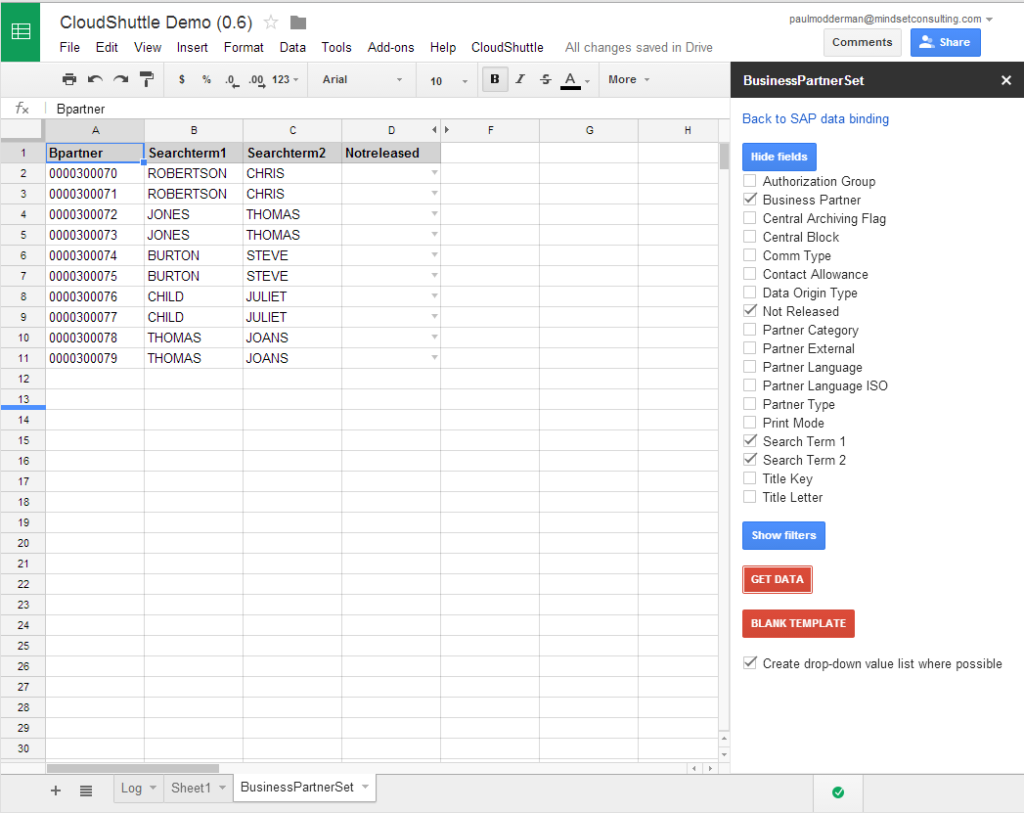1024x813 pixels.
Task: Close the BusinessPartnerSet side panel
Action: [x=1006, y=80]
